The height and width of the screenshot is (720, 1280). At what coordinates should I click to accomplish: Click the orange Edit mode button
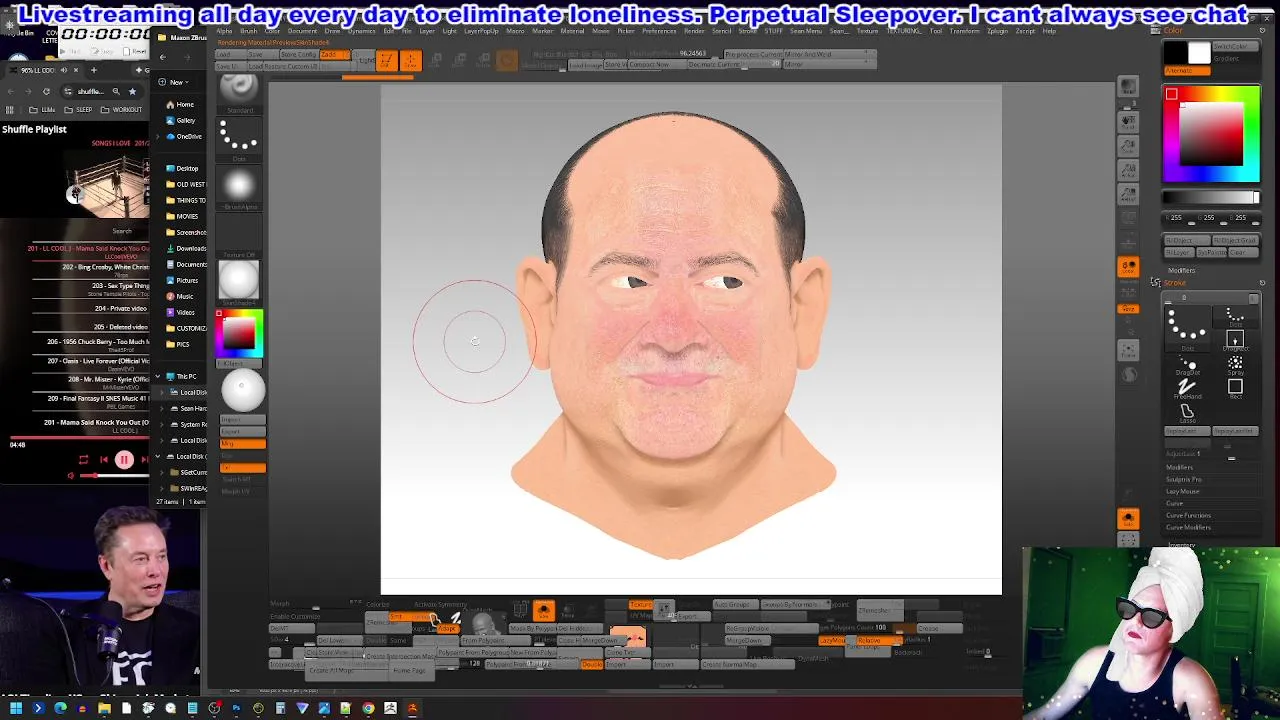386,60
